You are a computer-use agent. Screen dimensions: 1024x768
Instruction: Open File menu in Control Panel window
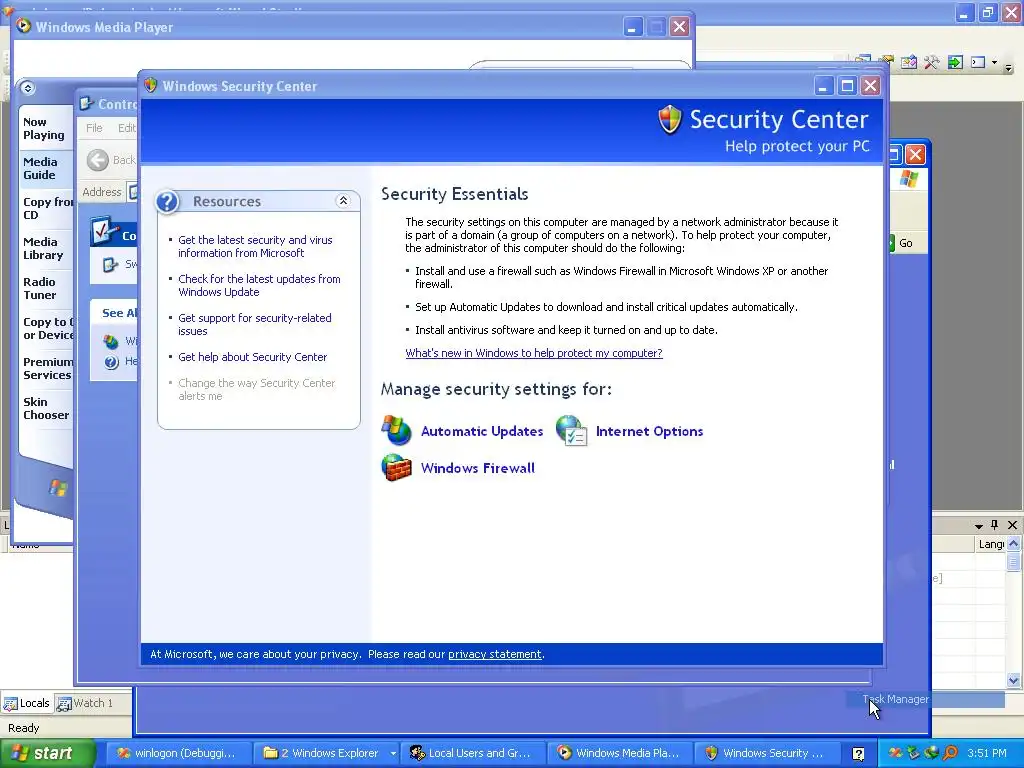point(94,128)
